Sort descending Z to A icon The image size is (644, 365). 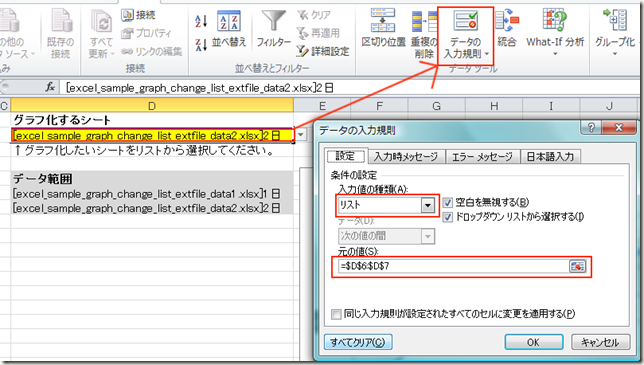click(x=201, y=44)
